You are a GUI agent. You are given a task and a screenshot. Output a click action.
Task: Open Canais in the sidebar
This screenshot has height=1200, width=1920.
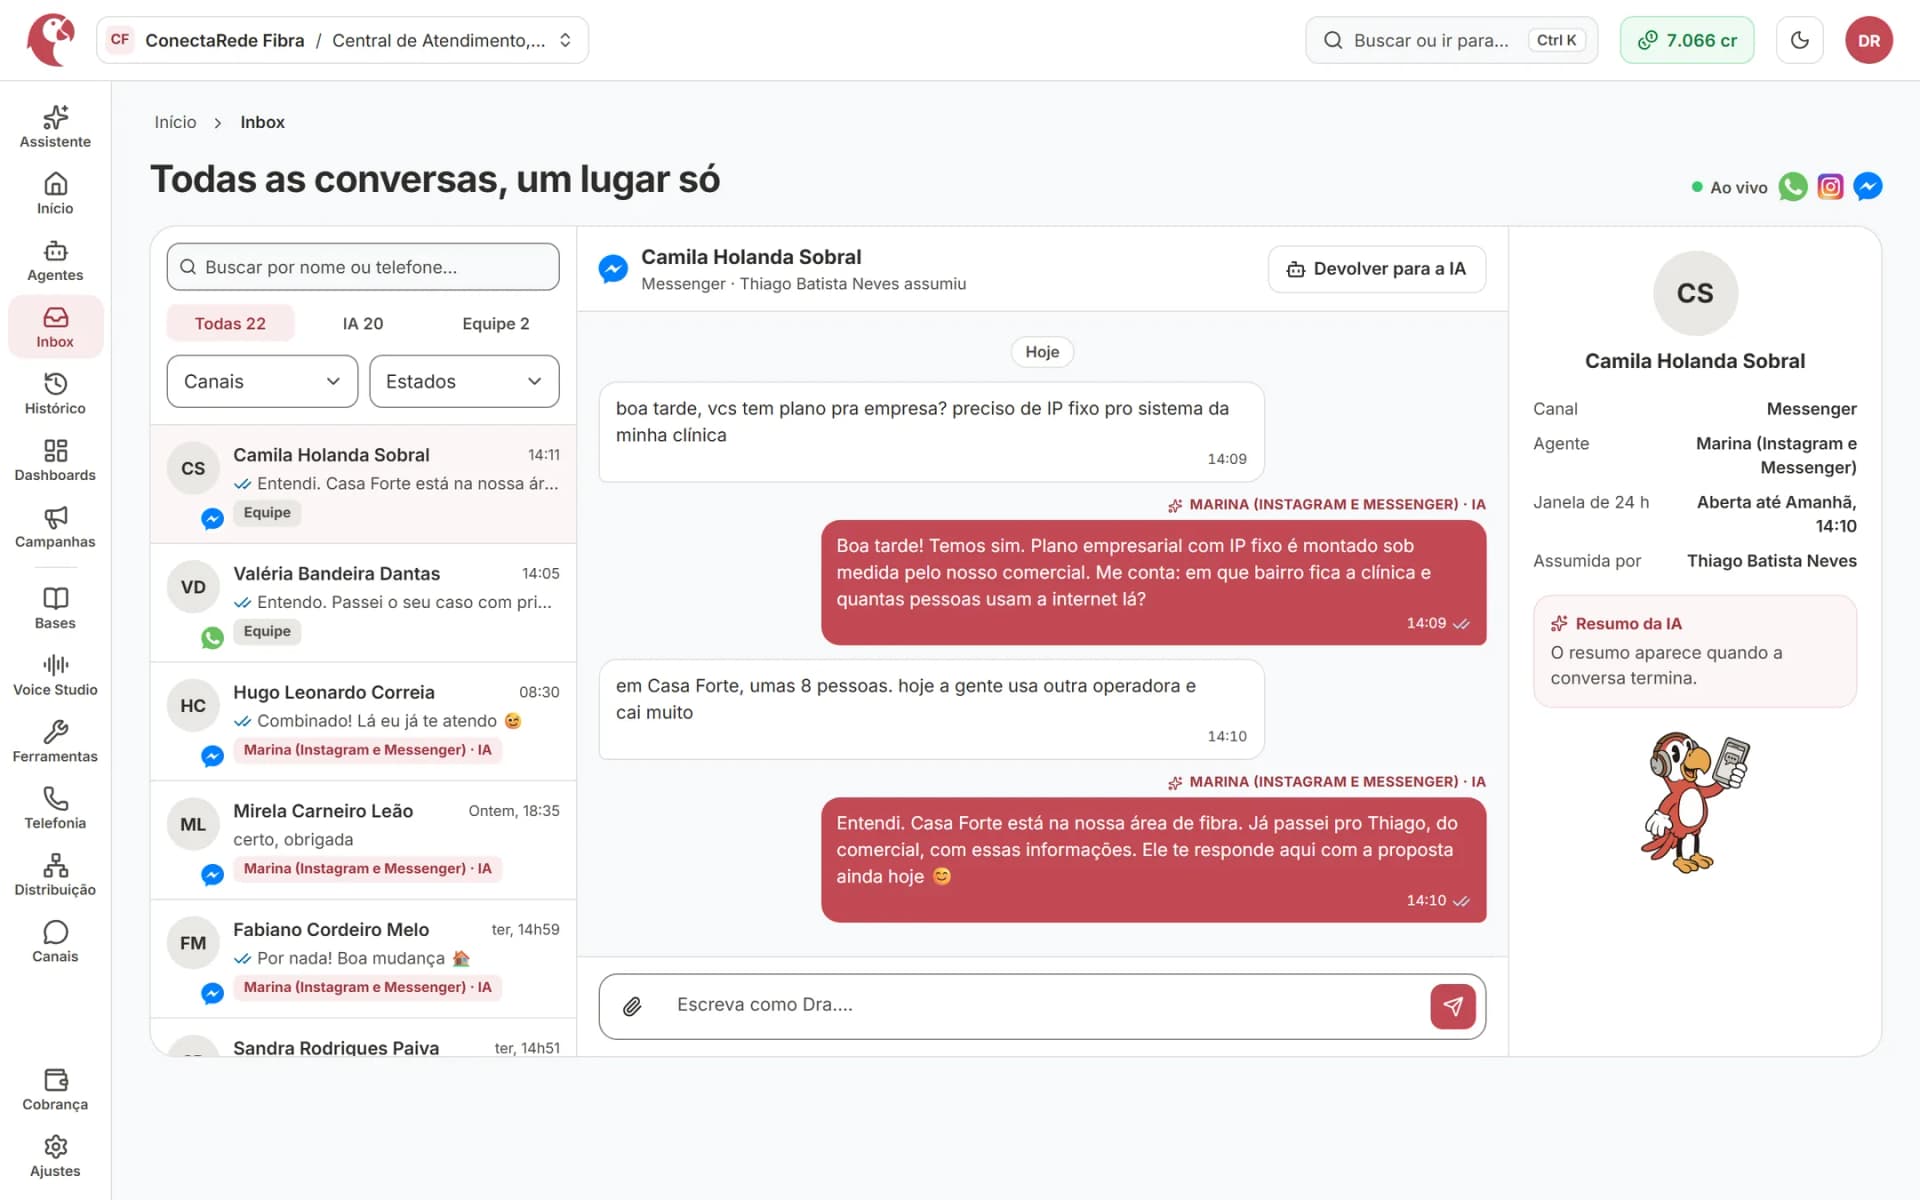(x=55, y=942)
